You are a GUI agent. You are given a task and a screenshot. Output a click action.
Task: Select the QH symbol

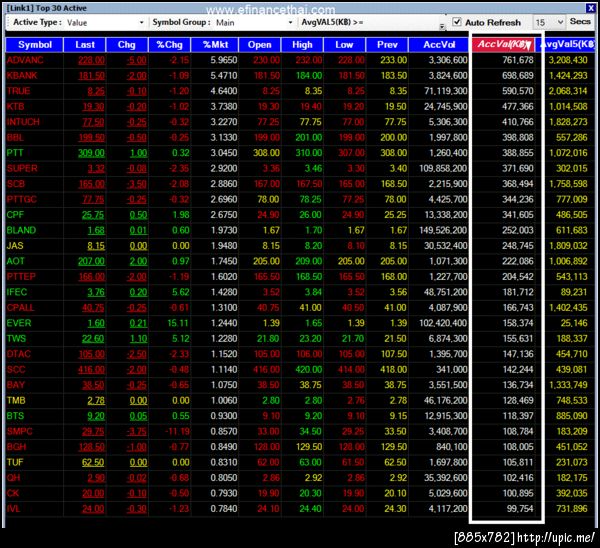point(13,478)
